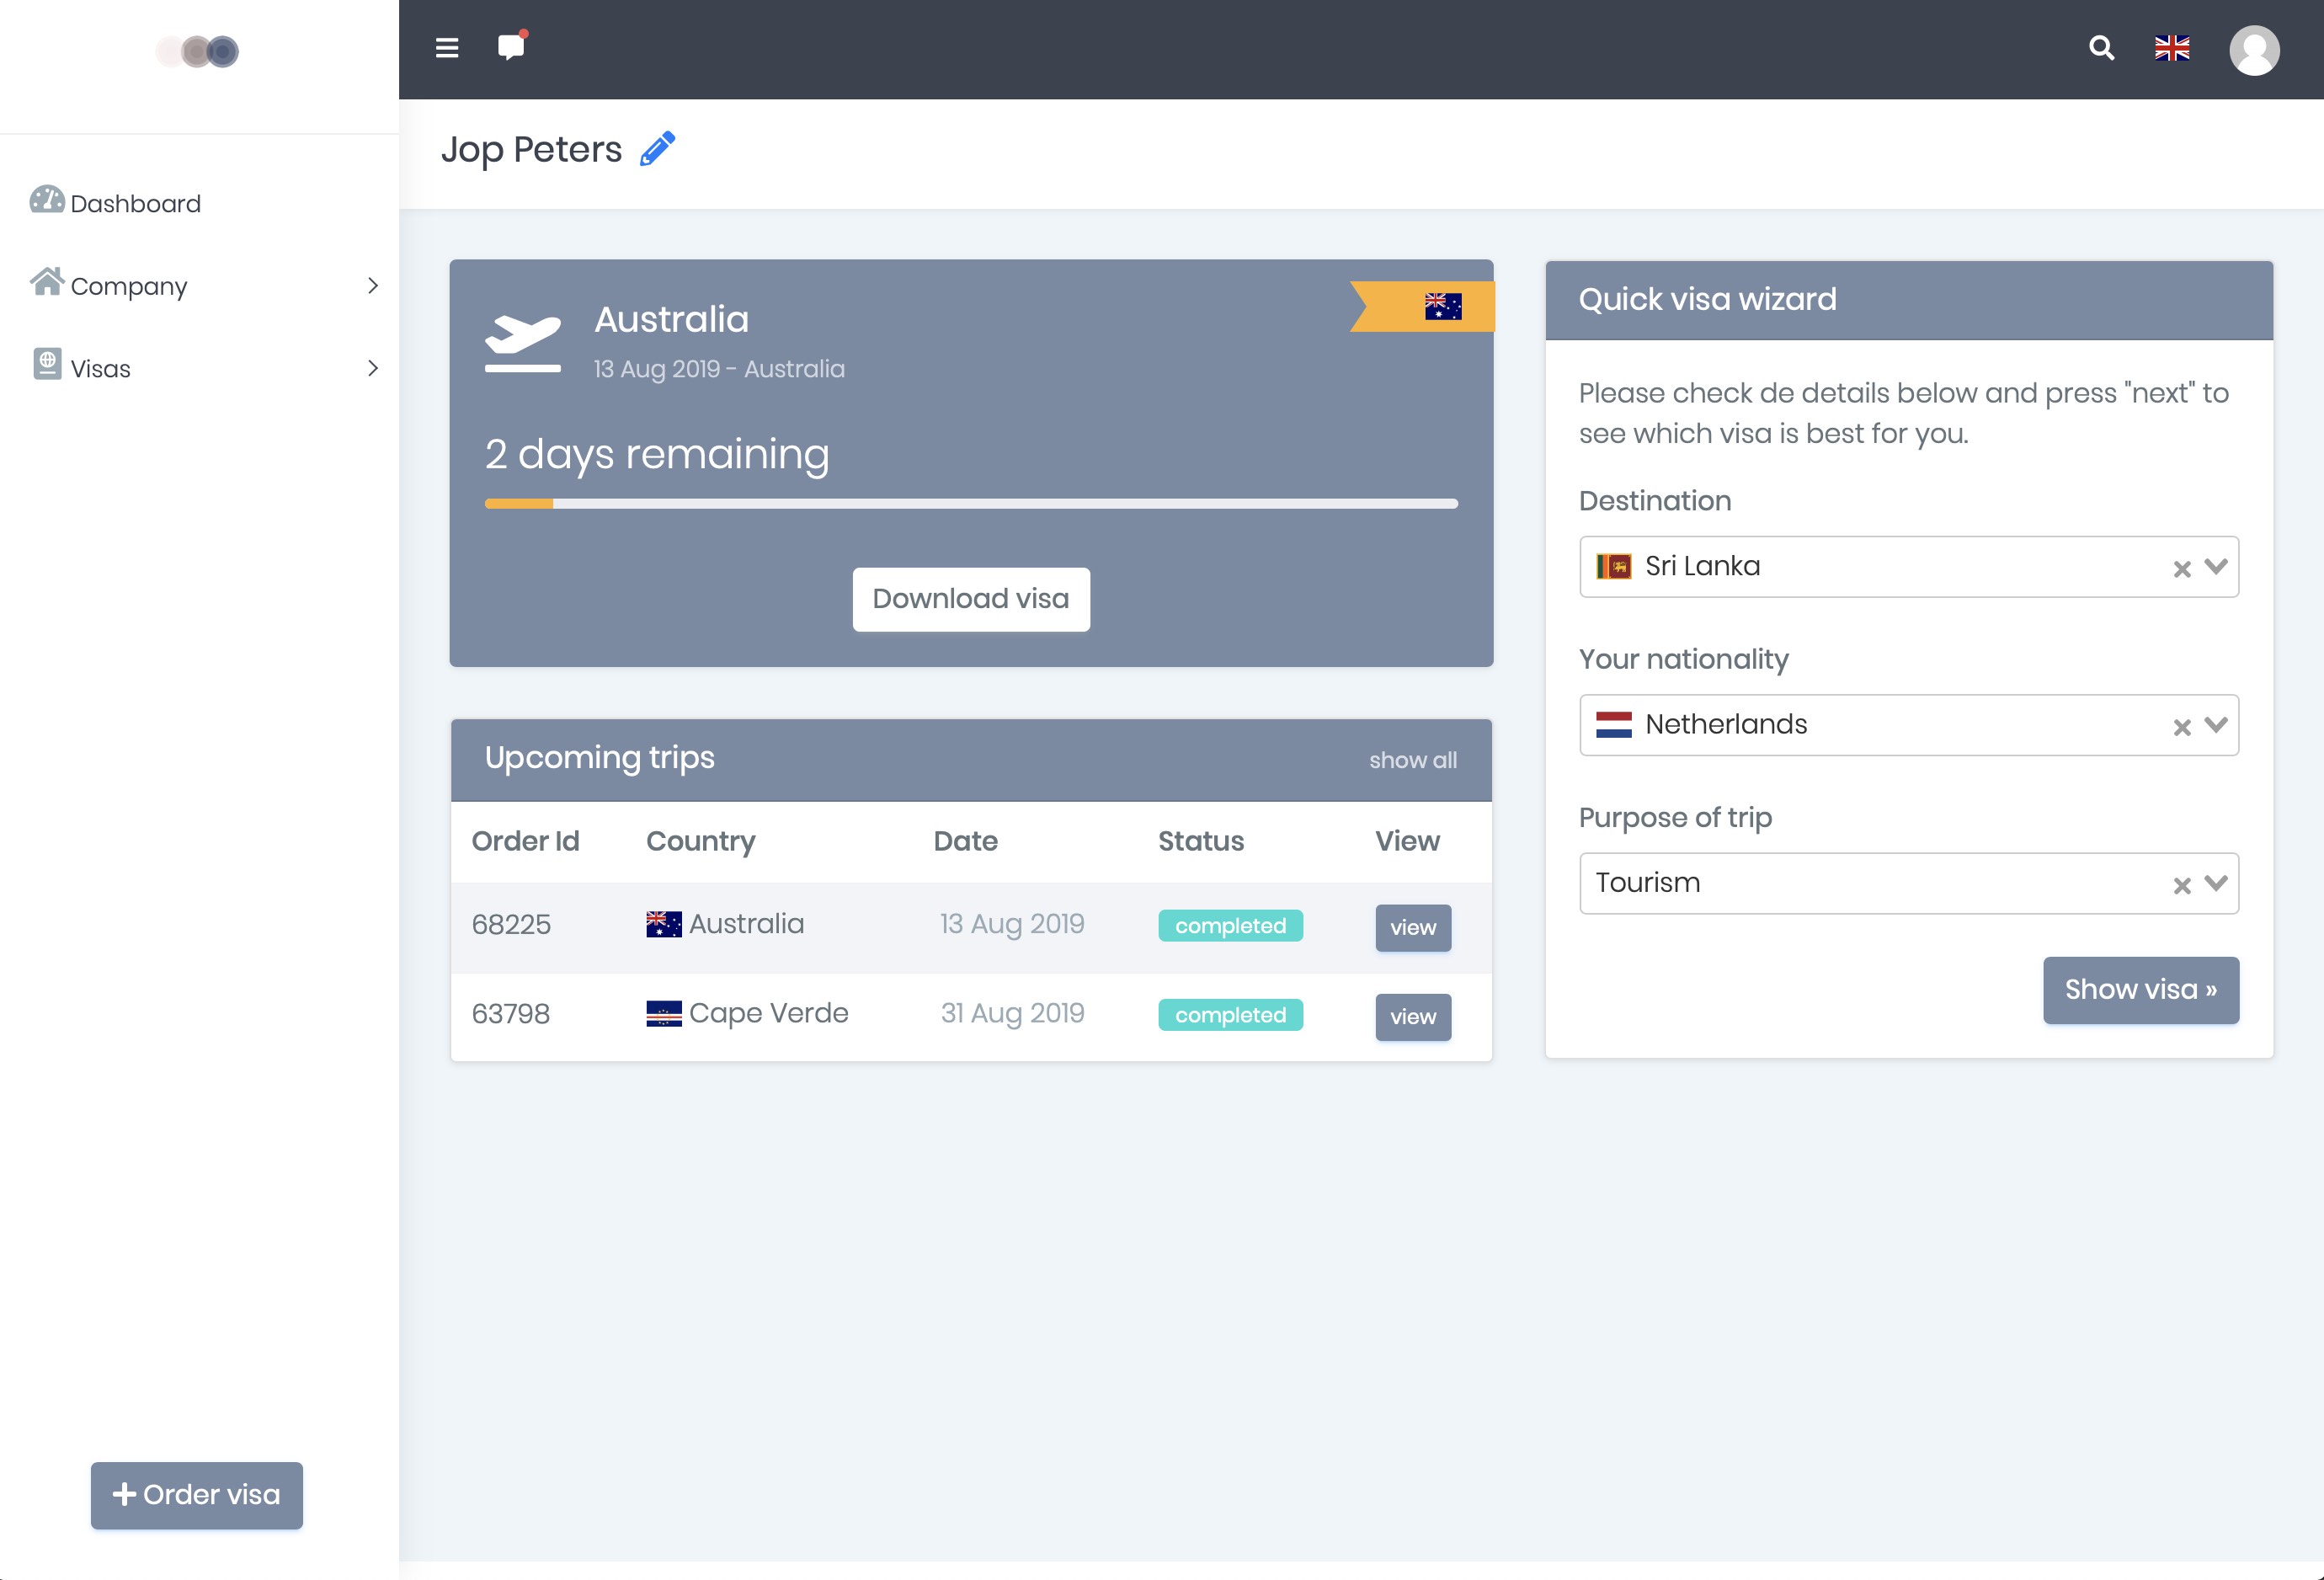The width and height of the screenshot is (2324, 1580).
Task: Click completed status badge for Cape Verde
Action: 1230,1014
